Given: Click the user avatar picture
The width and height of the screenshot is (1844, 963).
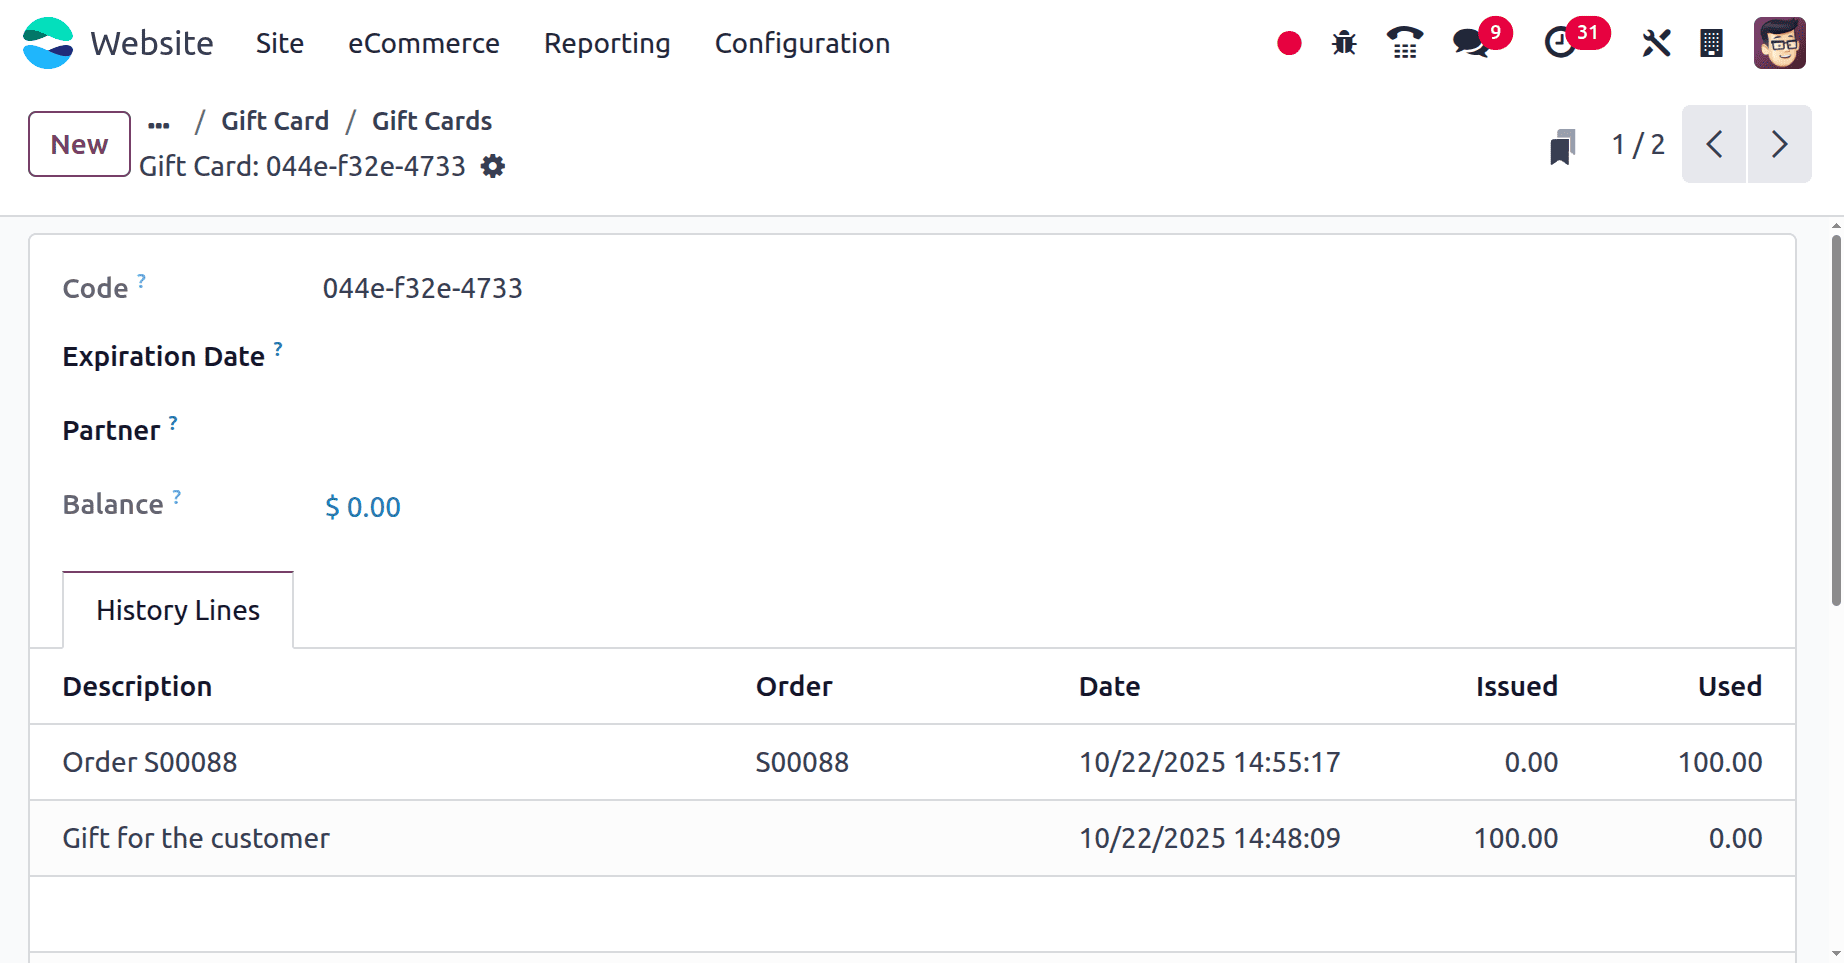Looking at the screenshot, I should [x=1779, y=43].
